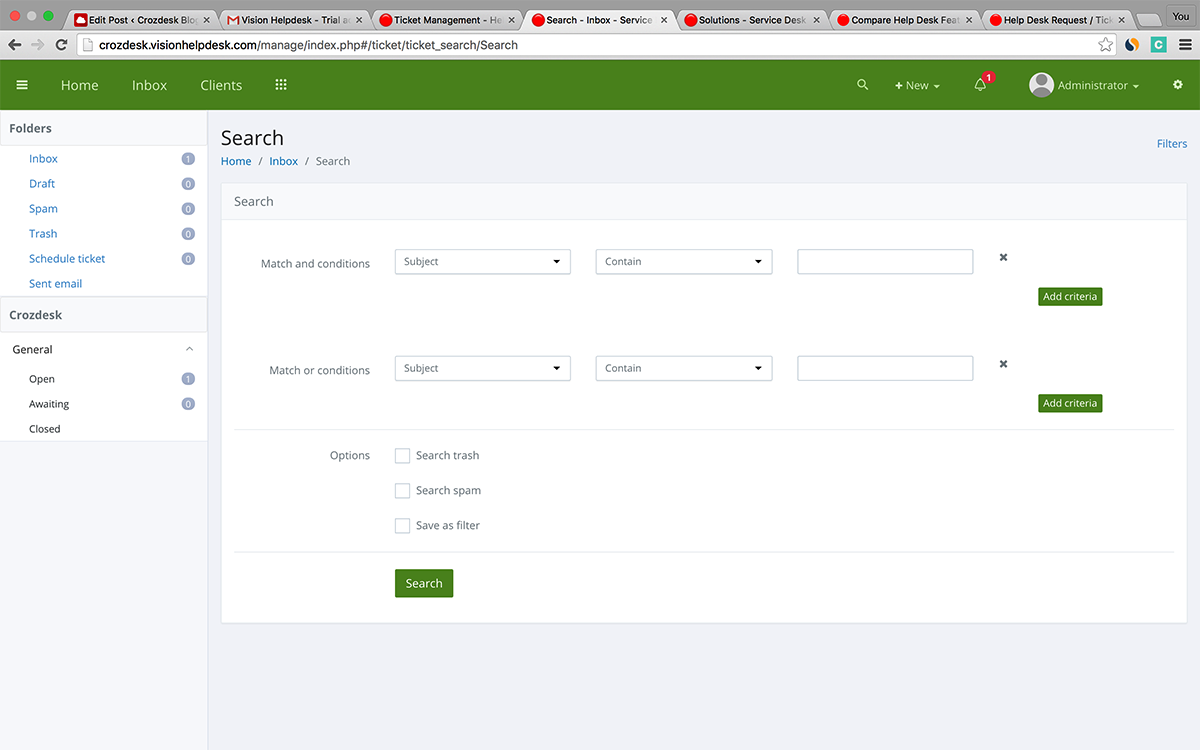
Task: Open the Subject dropdown in Match and conditions
Action: pos(482,262)
